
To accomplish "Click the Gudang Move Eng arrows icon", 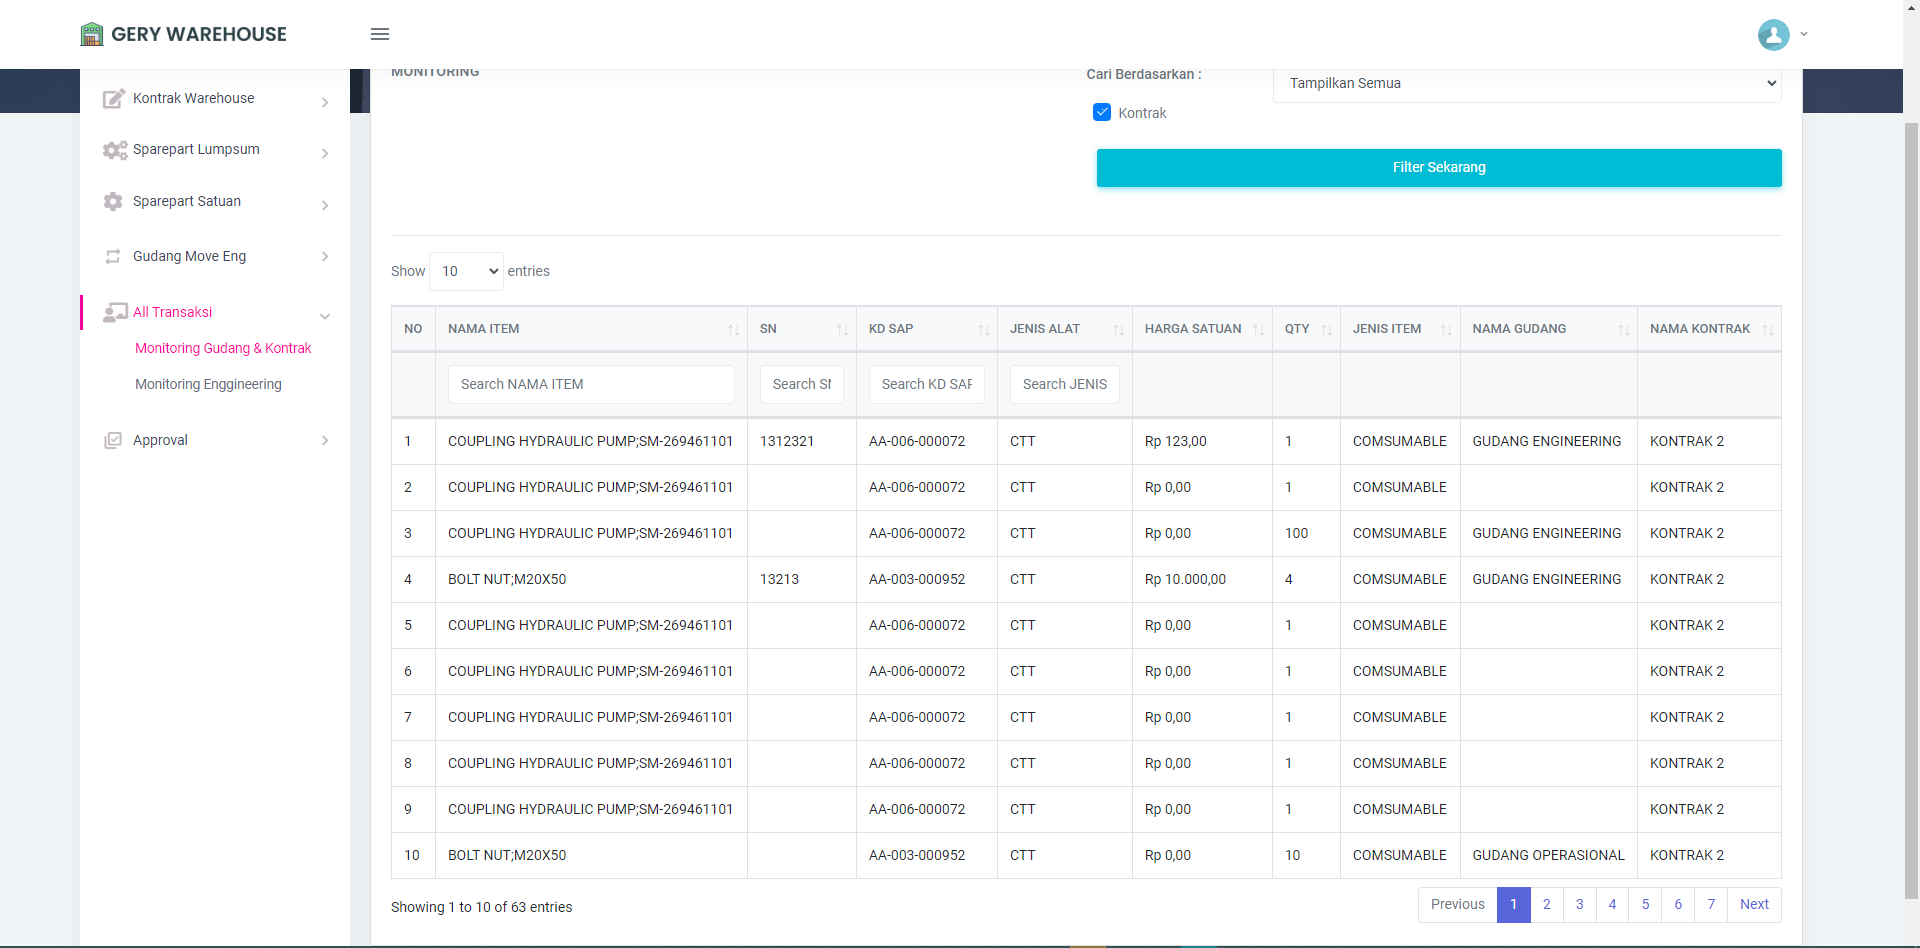I will [113, 257].
